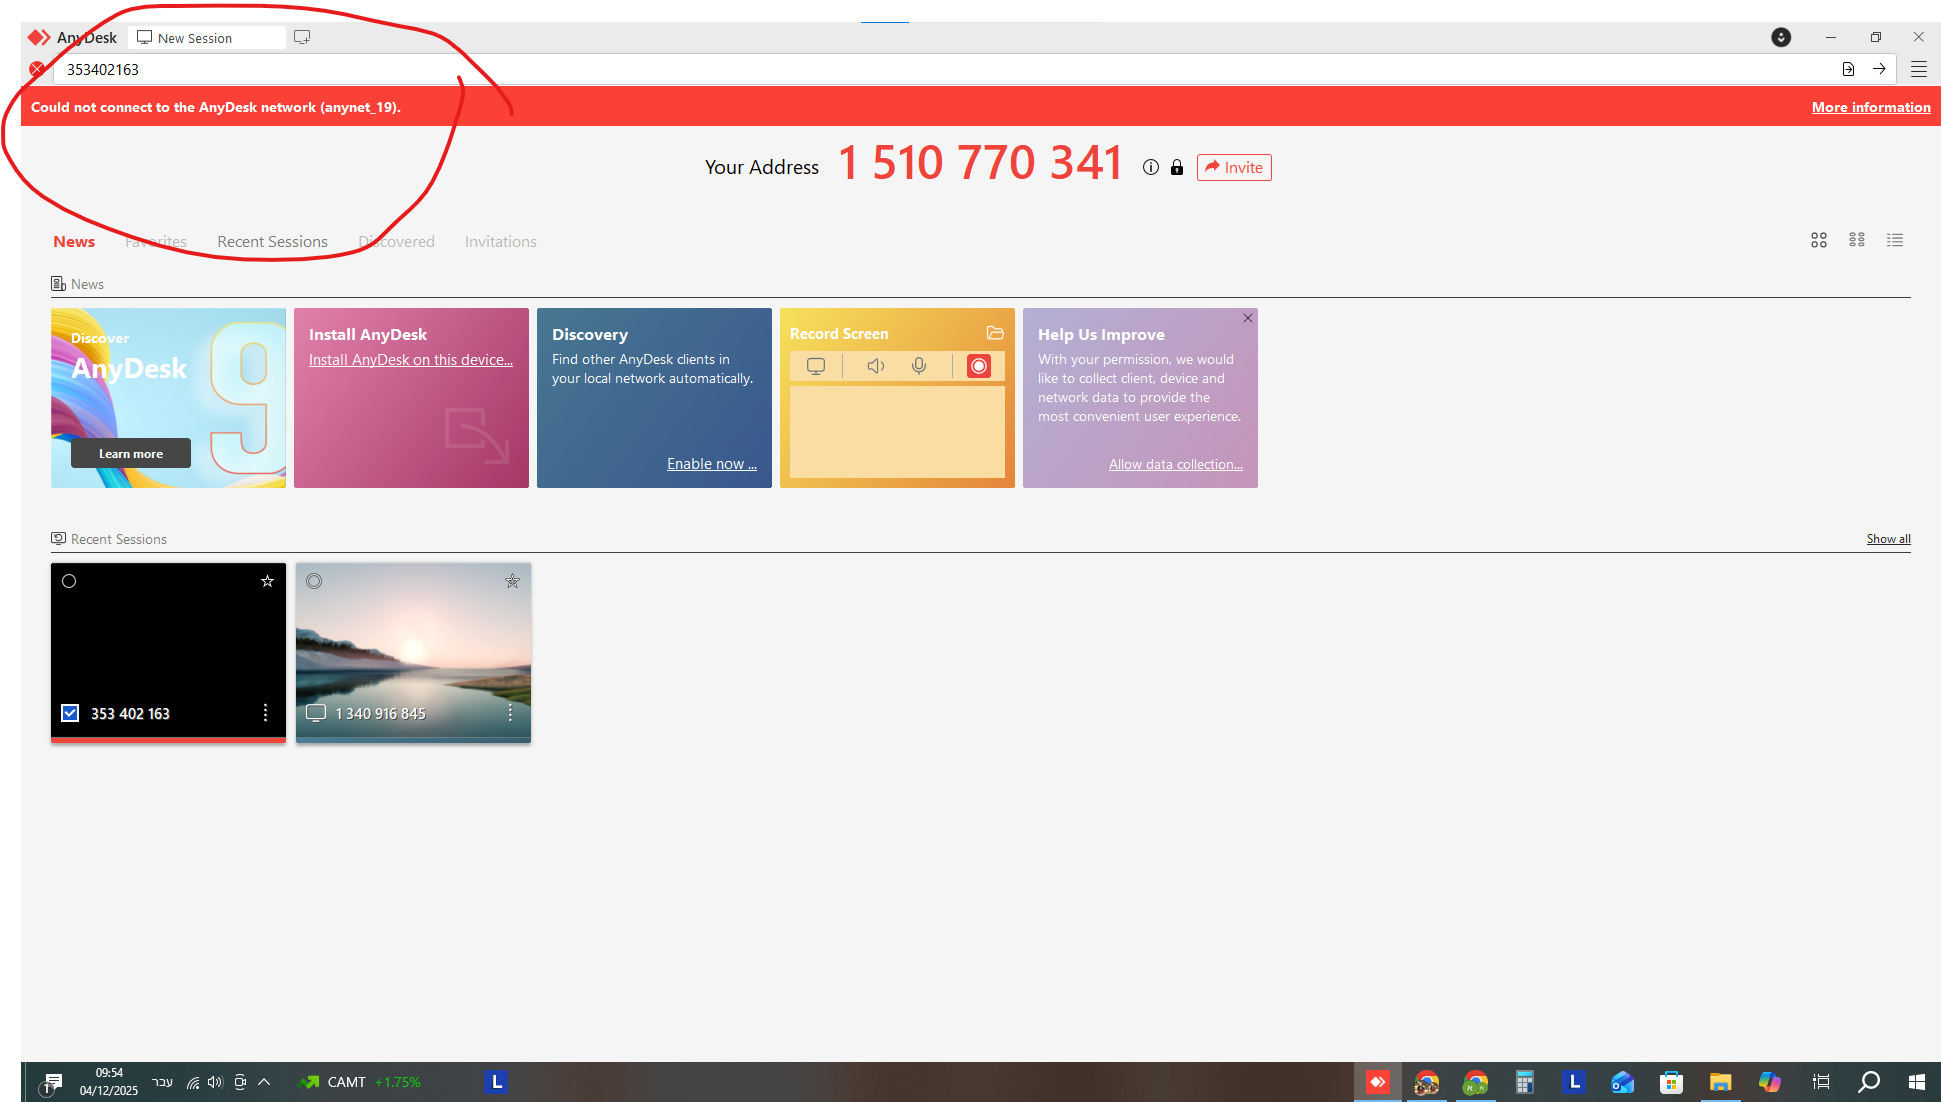Image resolution: width=1941 pixels, height=1102 pixels.
Task: Toggle microphone icon in Record Screen card
Action: point(918,366)
